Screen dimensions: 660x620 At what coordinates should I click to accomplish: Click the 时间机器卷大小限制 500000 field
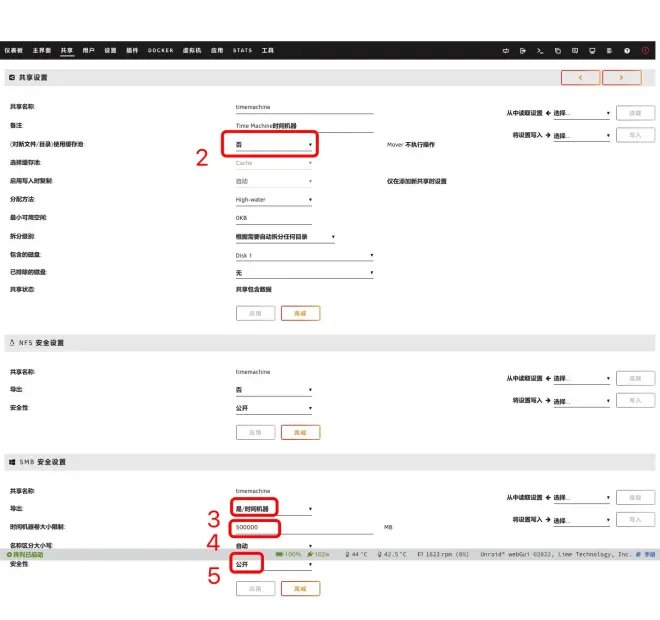coord(304,527)
